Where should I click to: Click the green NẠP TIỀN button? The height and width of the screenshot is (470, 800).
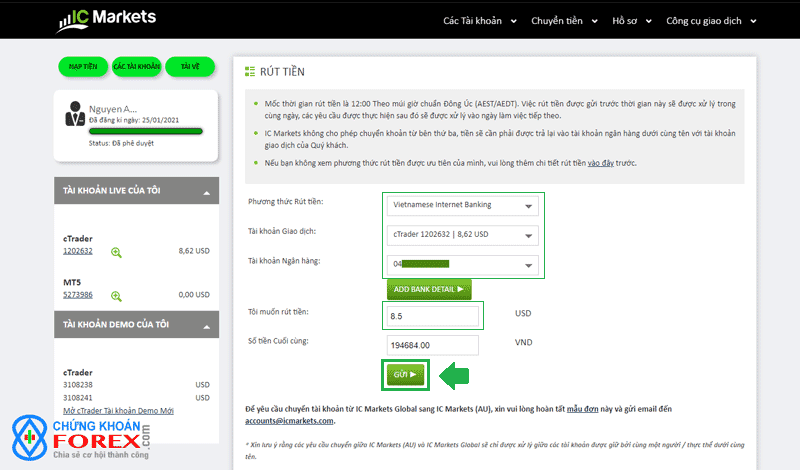(x=83, y=66)
